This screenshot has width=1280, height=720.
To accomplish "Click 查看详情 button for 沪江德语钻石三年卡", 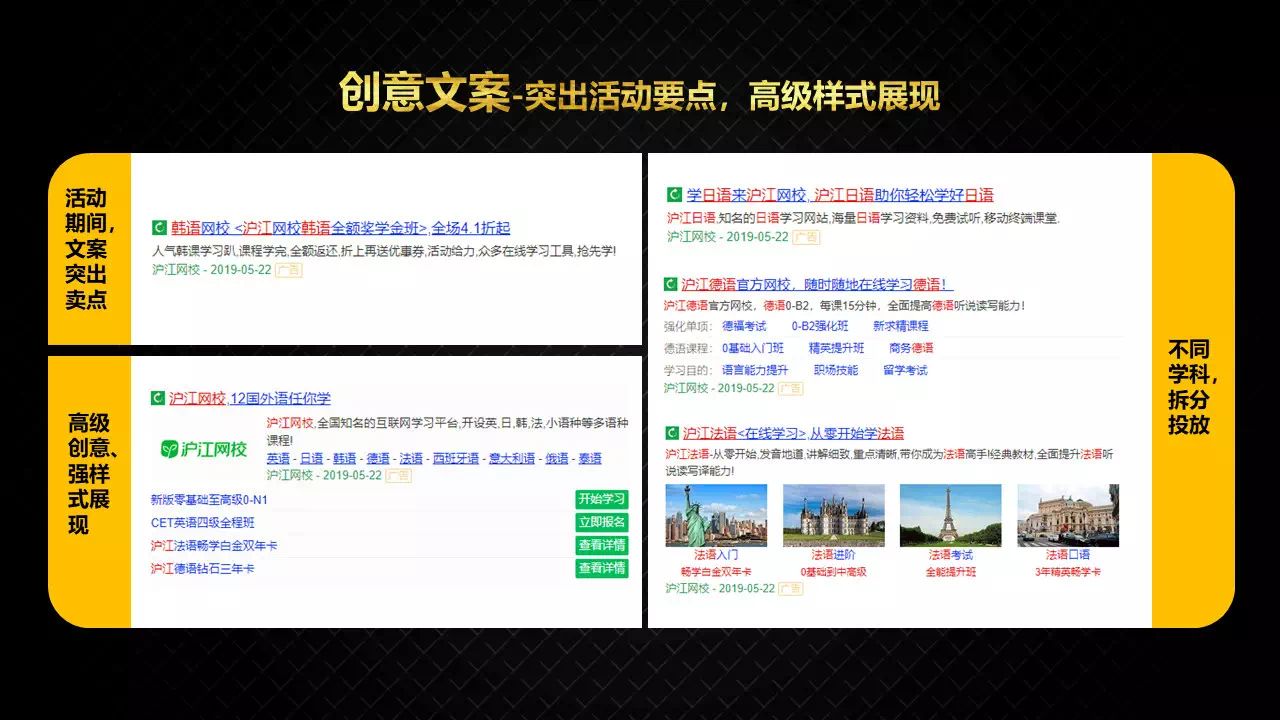I will 602,568.
